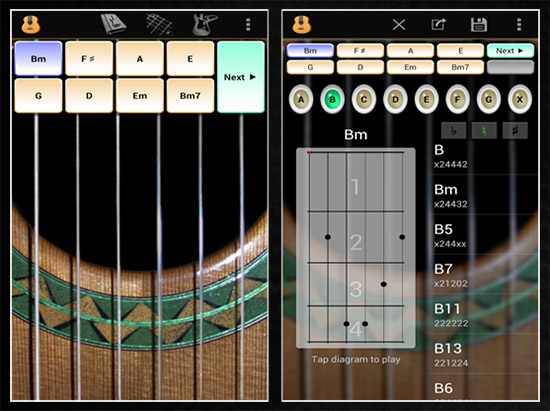This screenshot has width=550, height=411.
Task: Play the large E chord pad
Action: tap(190, 59)
